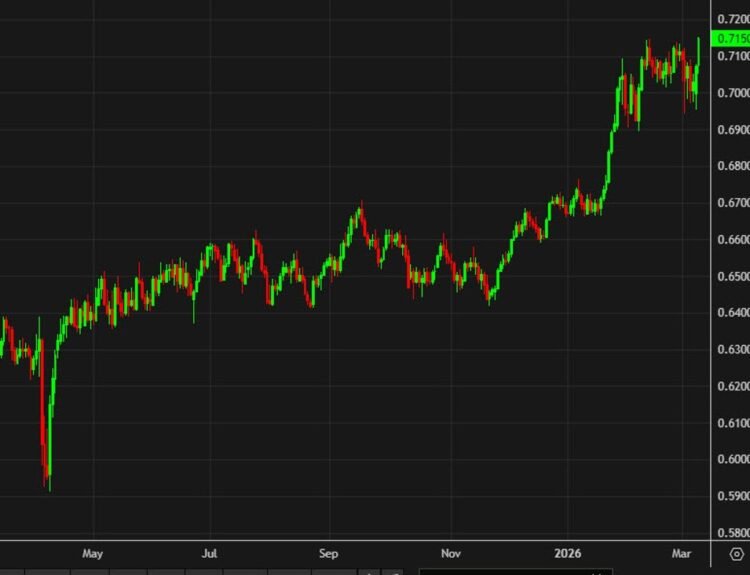Click the 0.6900 price axis label

733,130
